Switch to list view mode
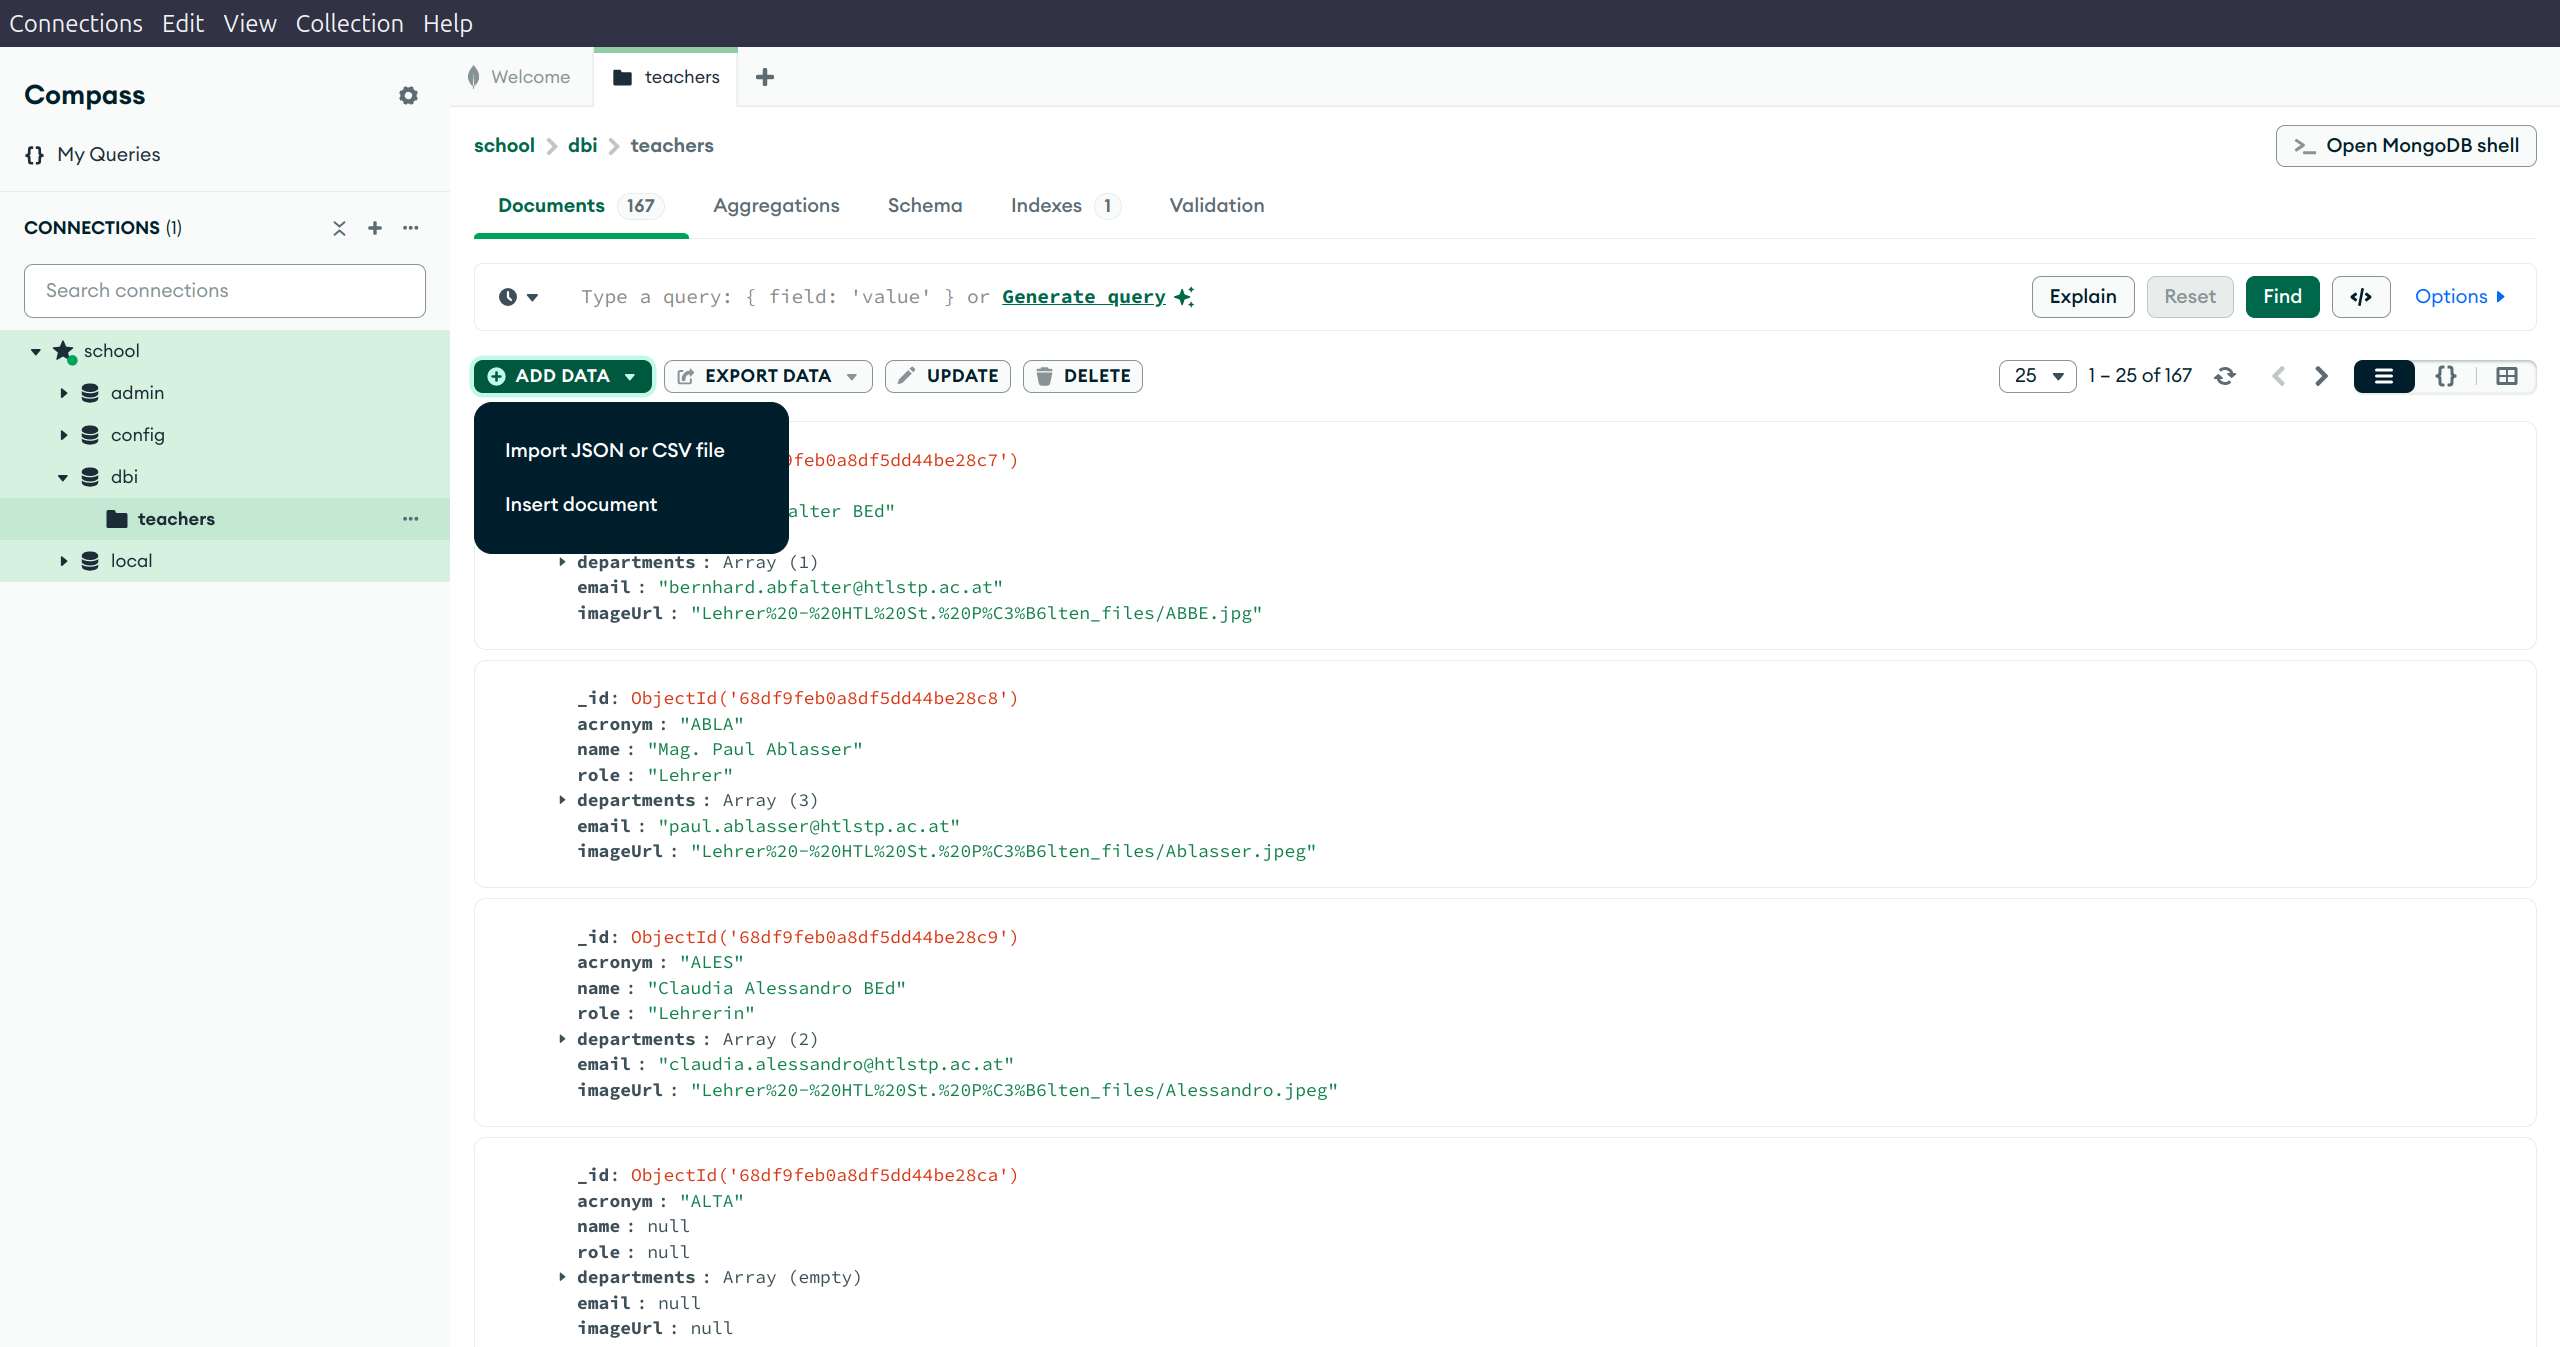 (2384, 376)
